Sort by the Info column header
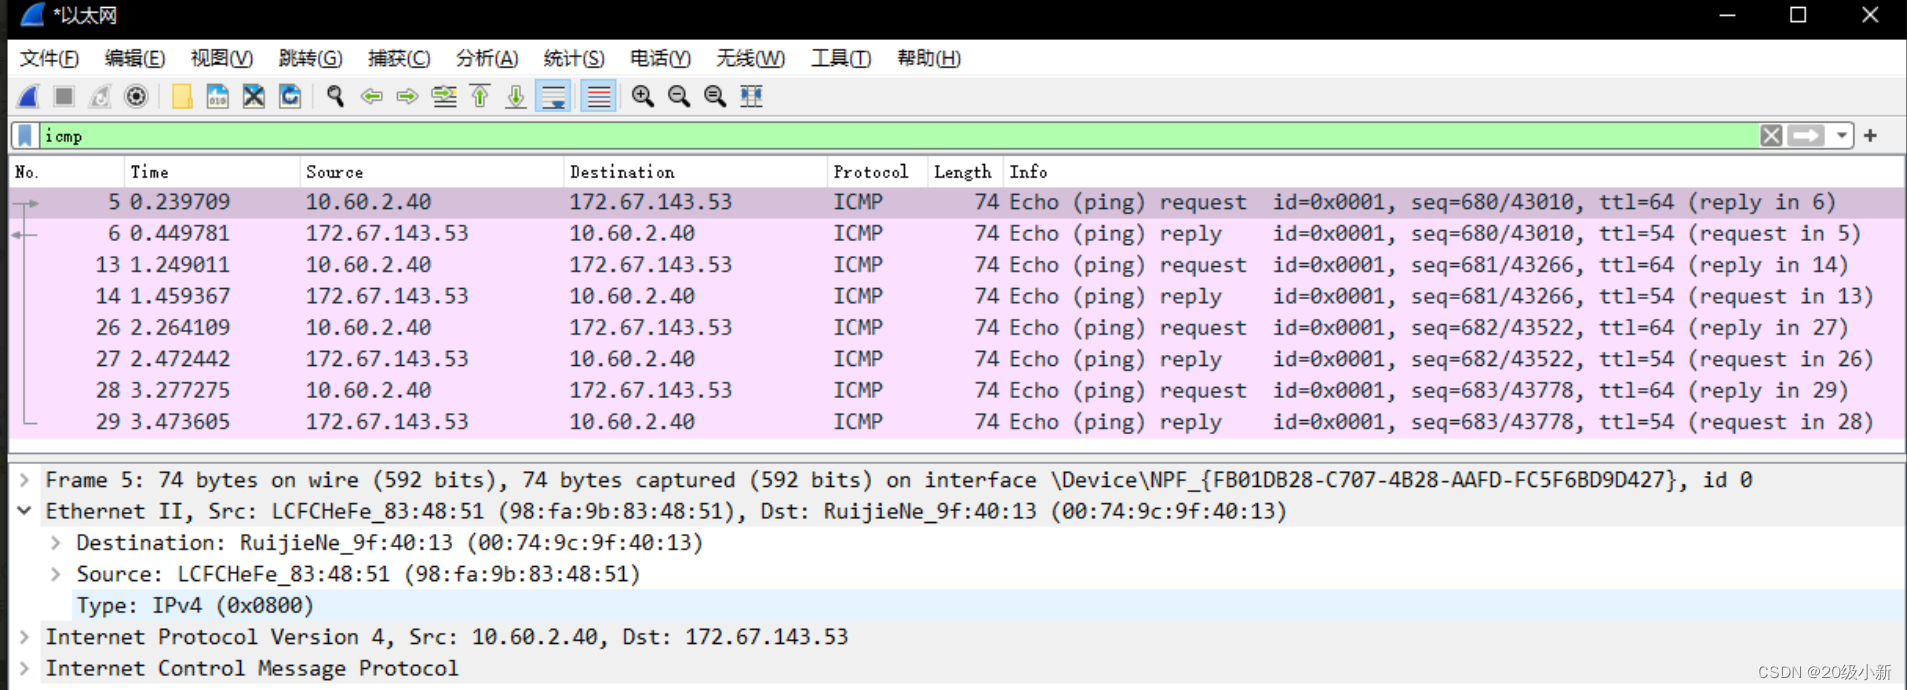The width and height of the screenshot is (1907, 690). (x=1454, y=172)
